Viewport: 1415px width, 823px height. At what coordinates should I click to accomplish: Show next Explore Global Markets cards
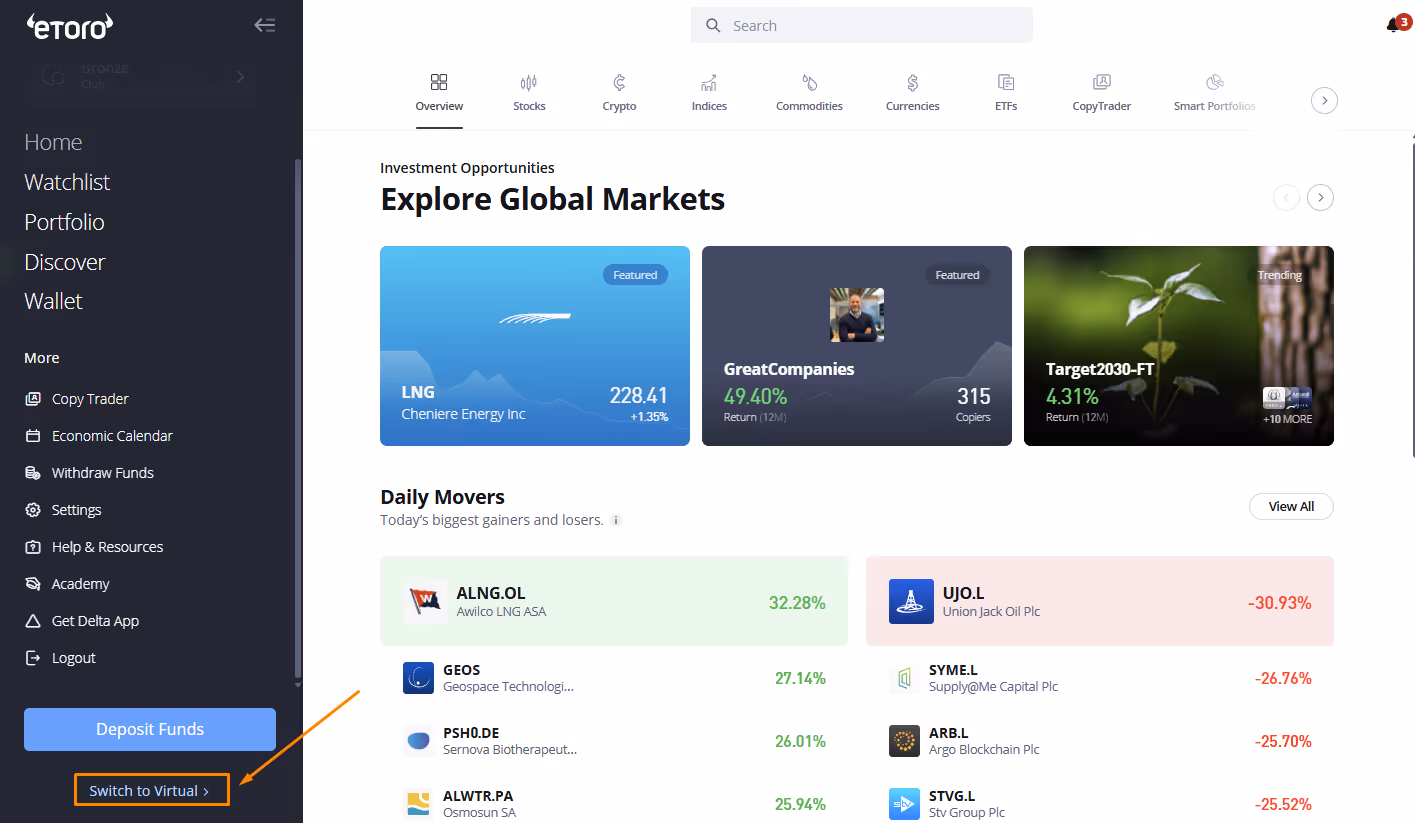pos(1321,198)
